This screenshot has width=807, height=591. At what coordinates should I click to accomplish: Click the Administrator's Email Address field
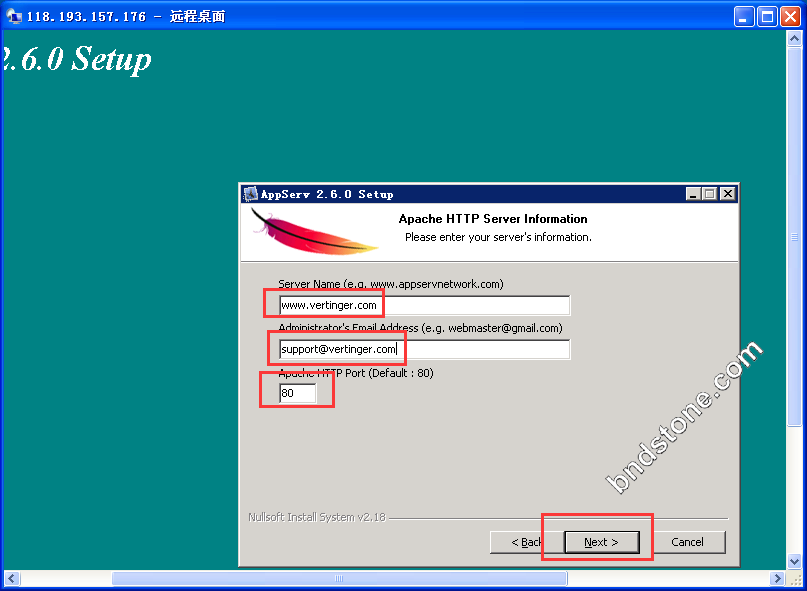point(424,350)
